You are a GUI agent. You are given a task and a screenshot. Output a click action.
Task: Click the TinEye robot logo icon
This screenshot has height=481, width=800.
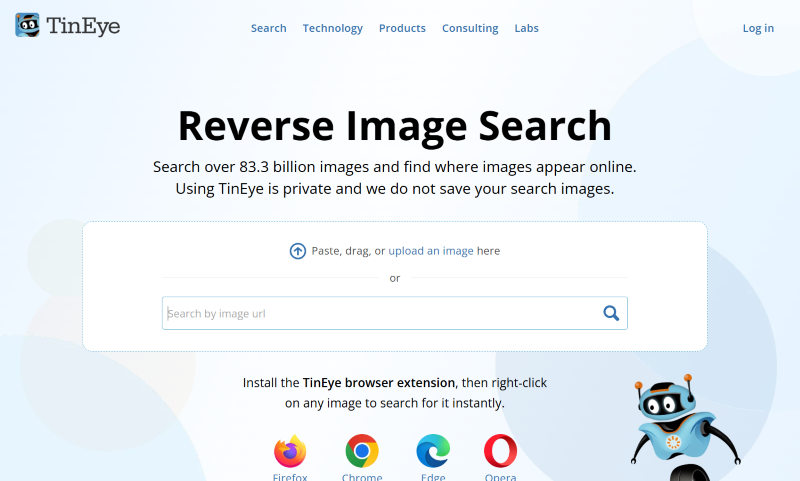(x=27, y=25)
